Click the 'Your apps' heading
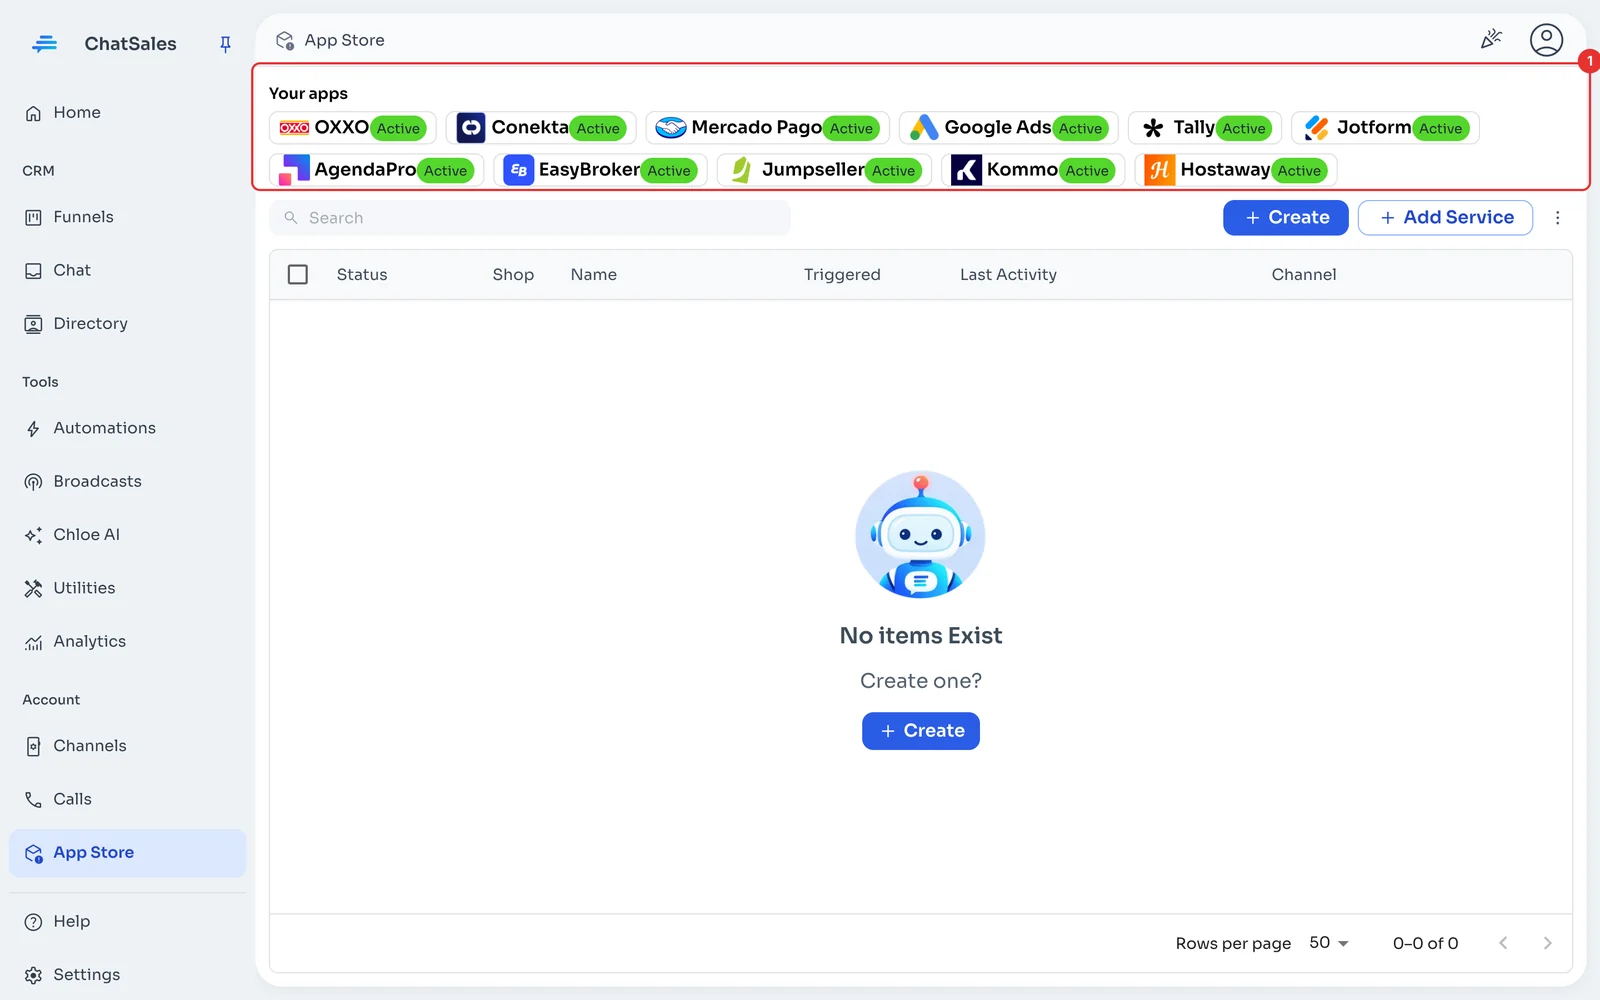1600x1000 pixels. [308, 93]
